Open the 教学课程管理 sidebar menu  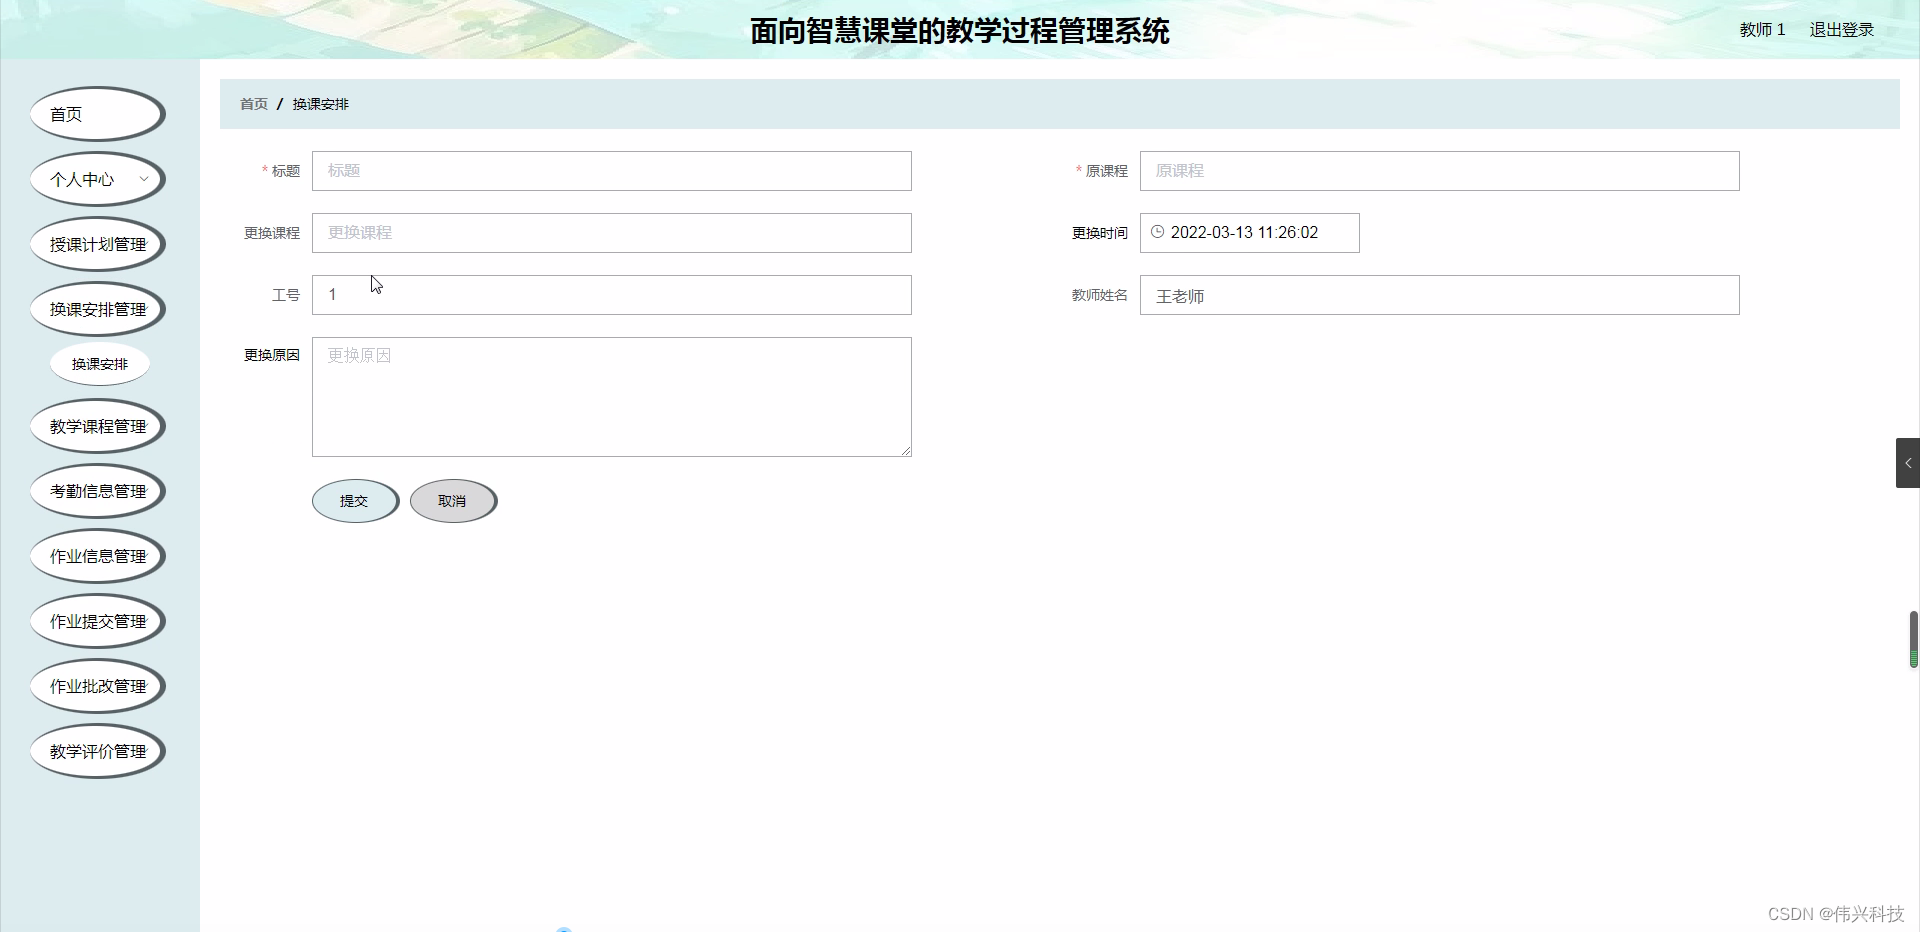[x=97, y=425]
